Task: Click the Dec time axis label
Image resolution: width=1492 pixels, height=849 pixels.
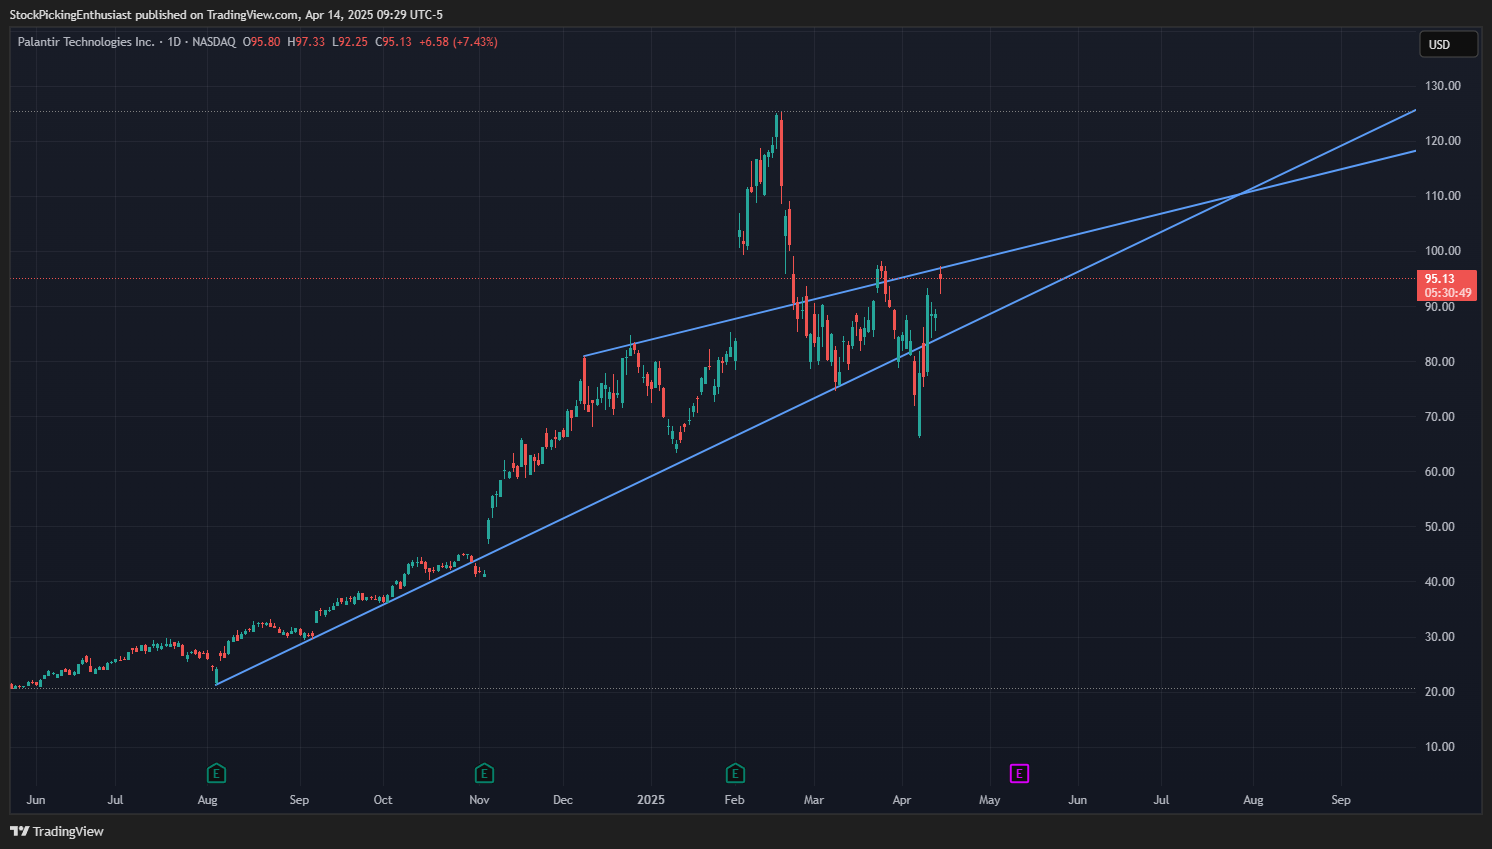Action: [x=563, y=800]
